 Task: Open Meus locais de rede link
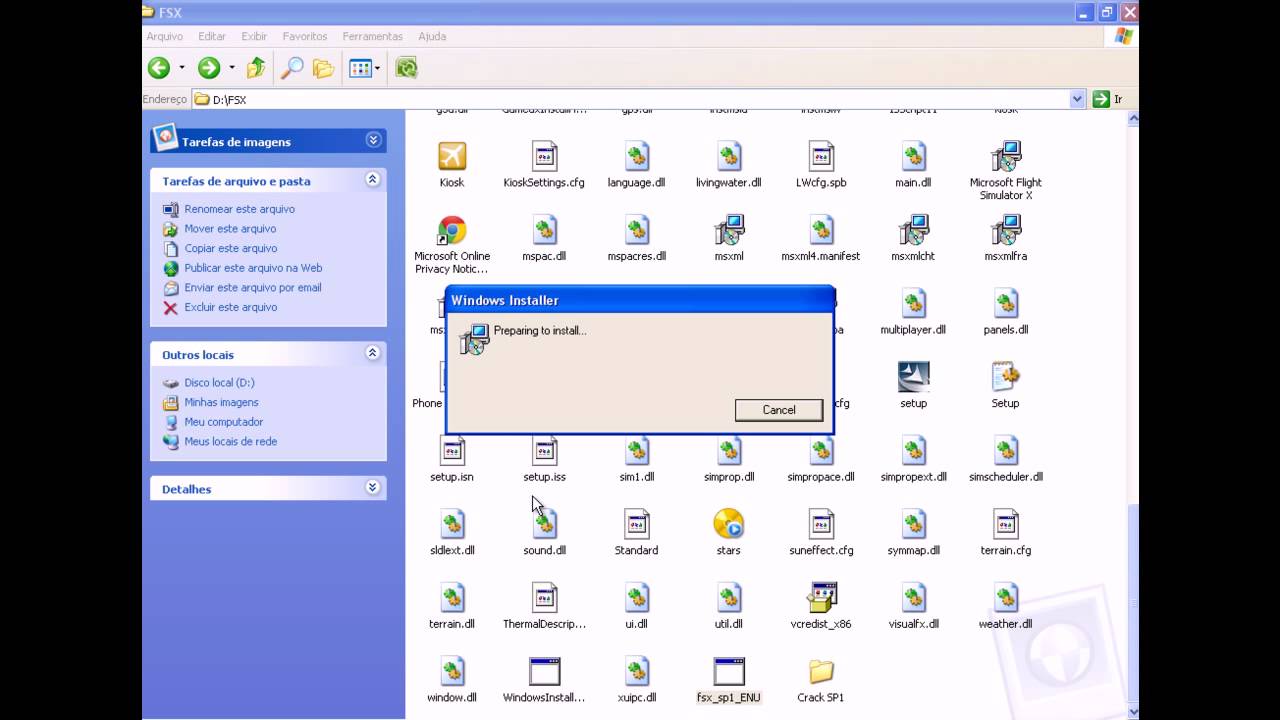click(x=230, y=441)
